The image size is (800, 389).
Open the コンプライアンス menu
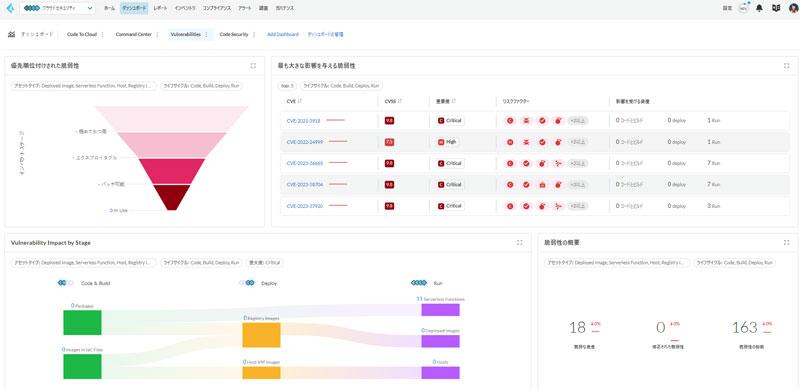click(217, 8)
